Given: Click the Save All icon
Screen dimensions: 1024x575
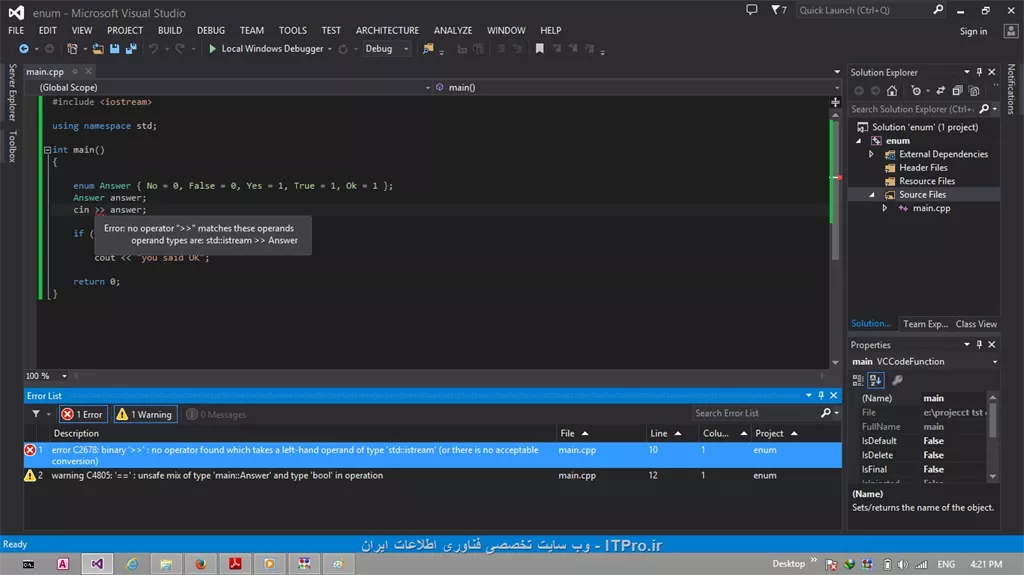Looking at the screenshot, I should point(131,49).
